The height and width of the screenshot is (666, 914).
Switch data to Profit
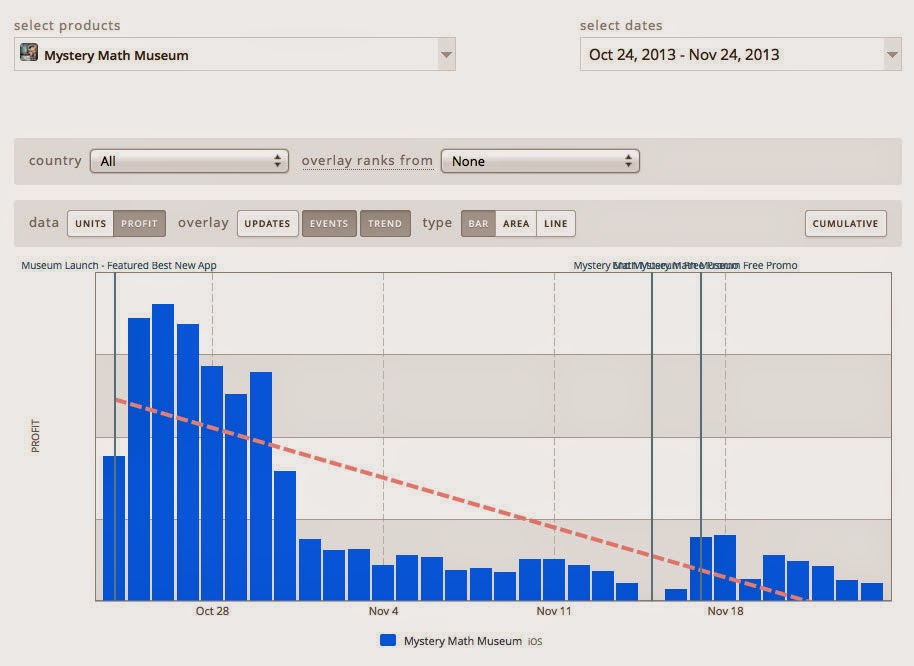(139, 224)
